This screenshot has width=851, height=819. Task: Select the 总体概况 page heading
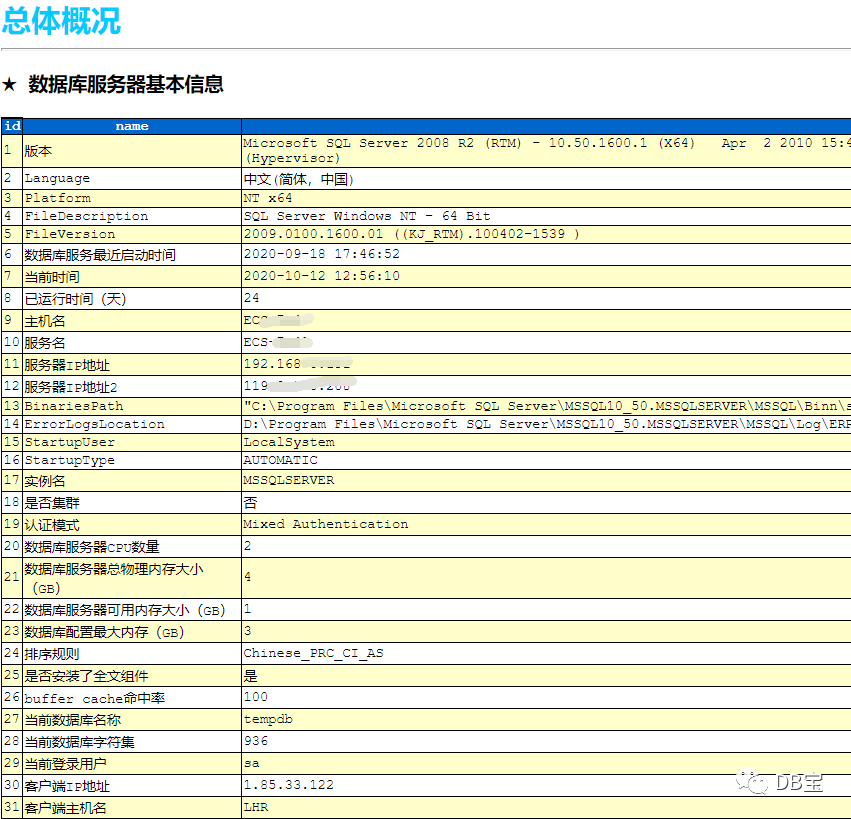pyautogui.click(x=60, y=22)
